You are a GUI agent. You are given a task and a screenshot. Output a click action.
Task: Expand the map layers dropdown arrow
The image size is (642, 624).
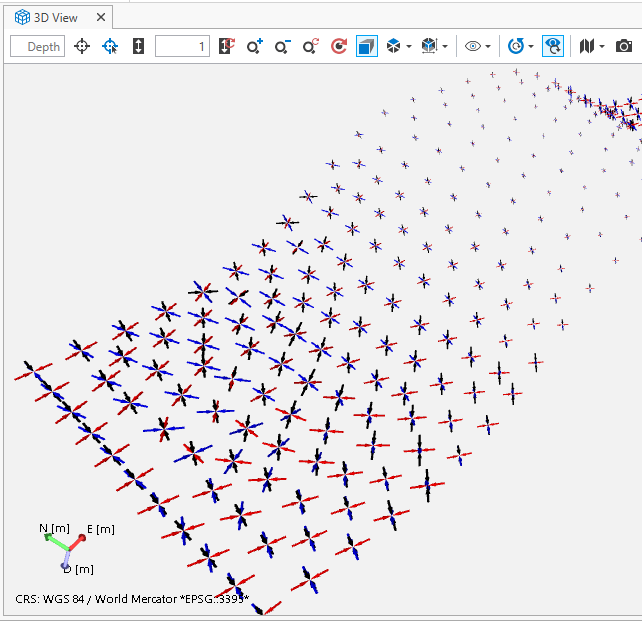pos(602,47)
